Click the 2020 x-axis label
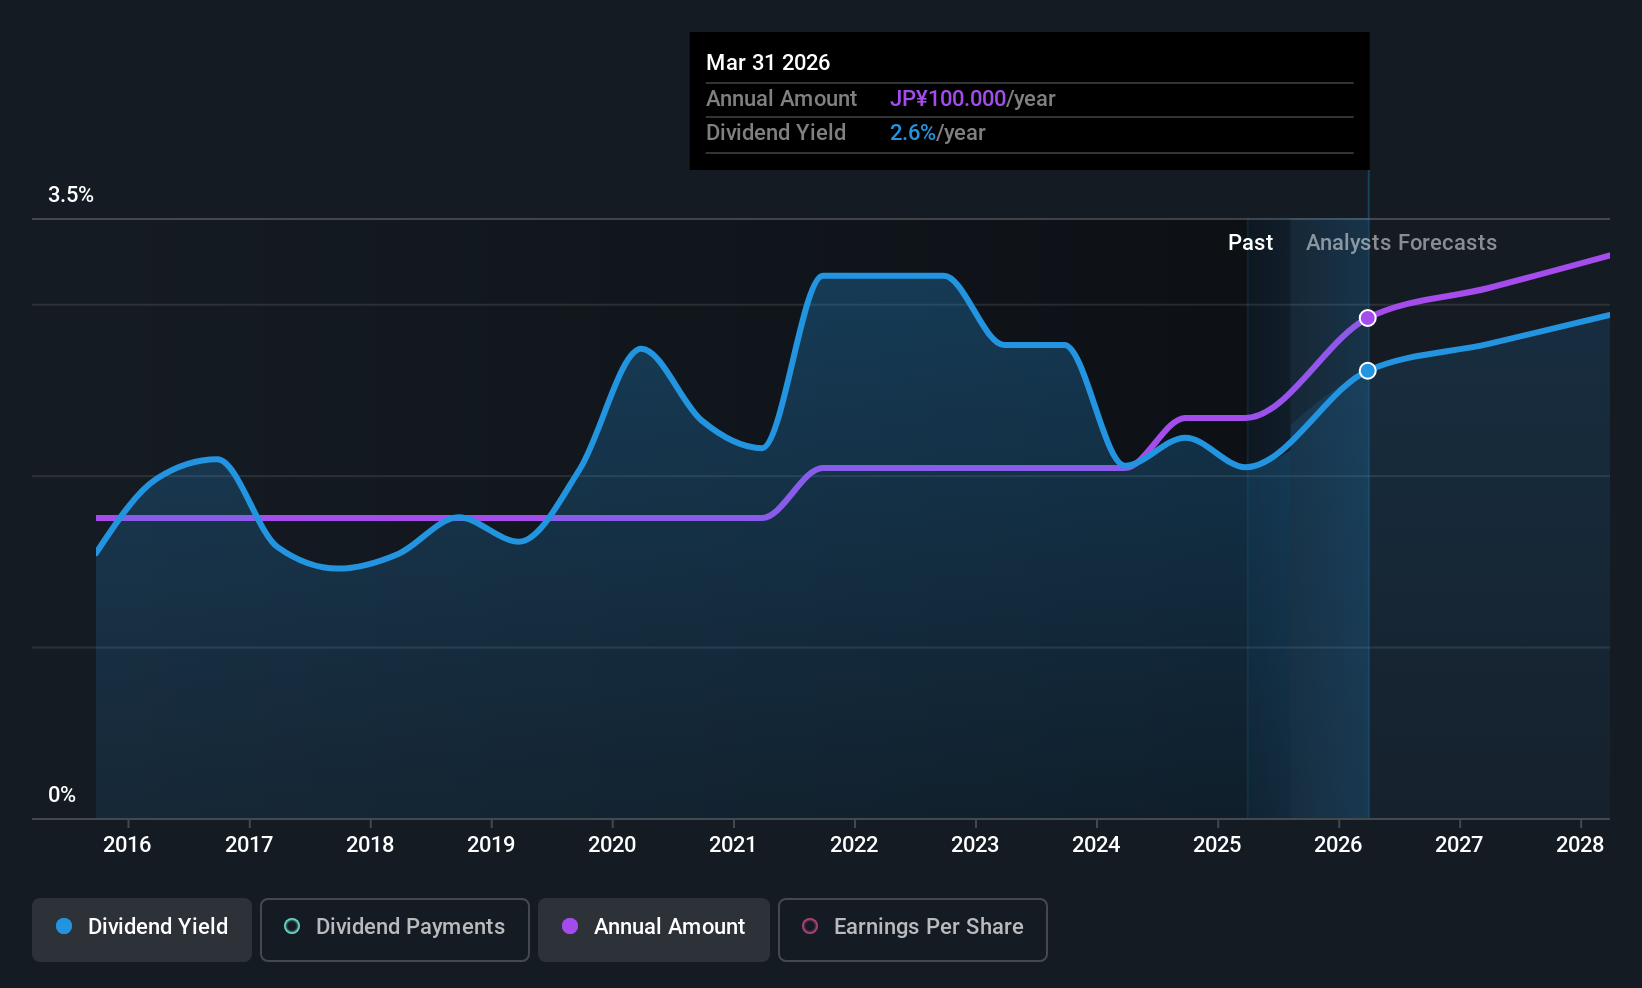This screenshot has height=988, width=1642. (612, 845)
